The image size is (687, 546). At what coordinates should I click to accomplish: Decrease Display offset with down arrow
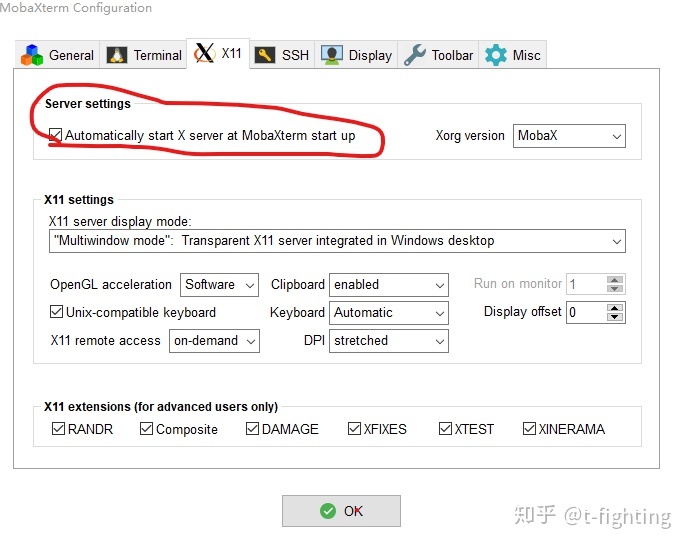615,317
